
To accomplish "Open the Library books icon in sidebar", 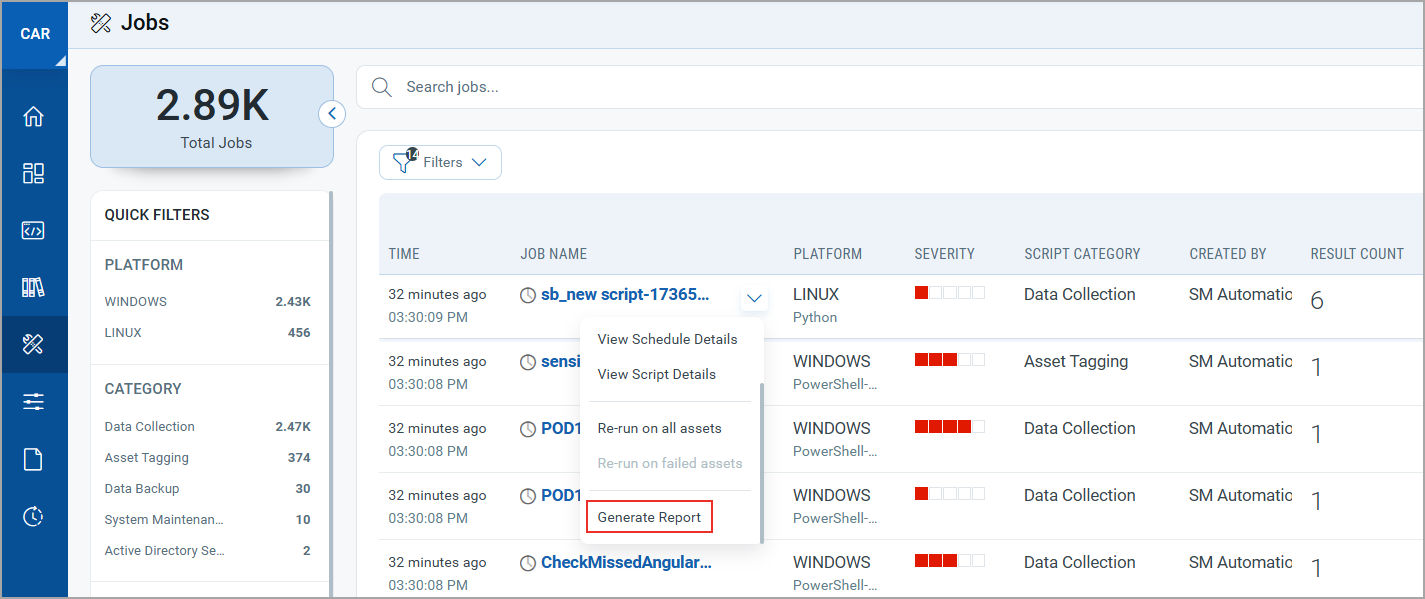I will 33,288.
